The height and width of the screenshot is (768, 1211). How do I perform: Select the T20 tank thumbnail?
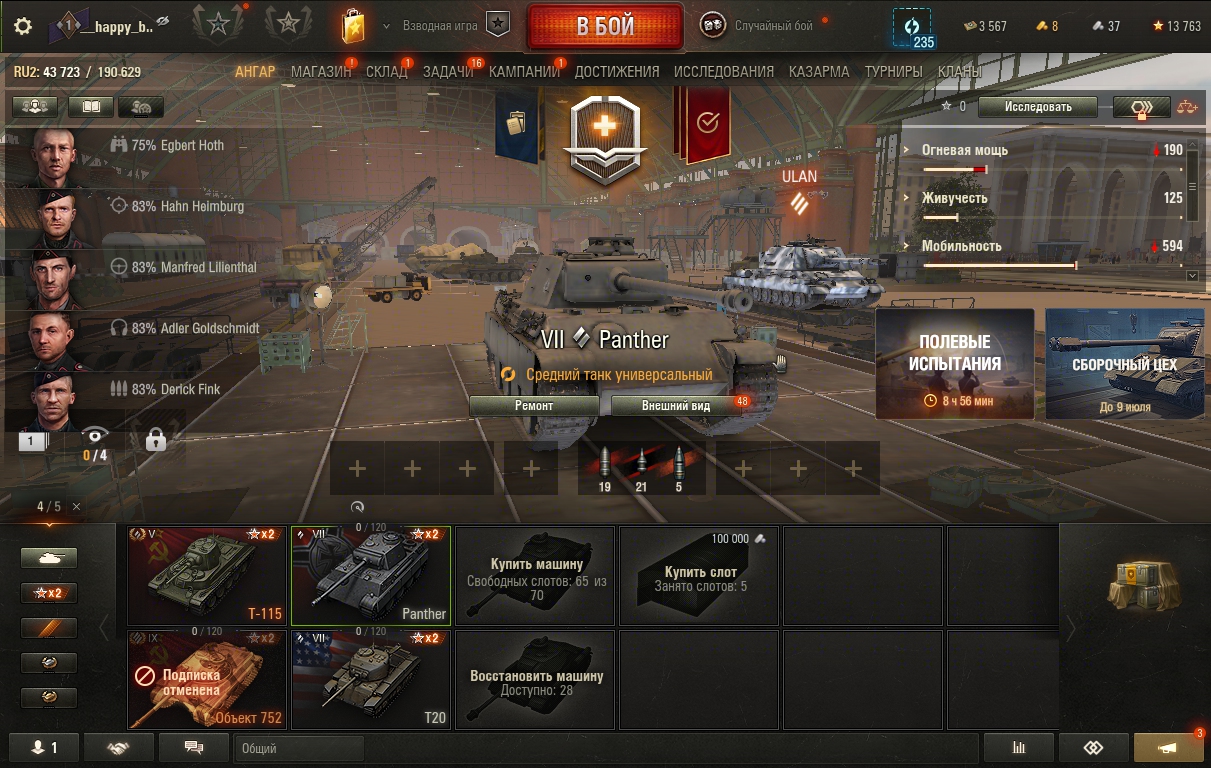(371, 679)
